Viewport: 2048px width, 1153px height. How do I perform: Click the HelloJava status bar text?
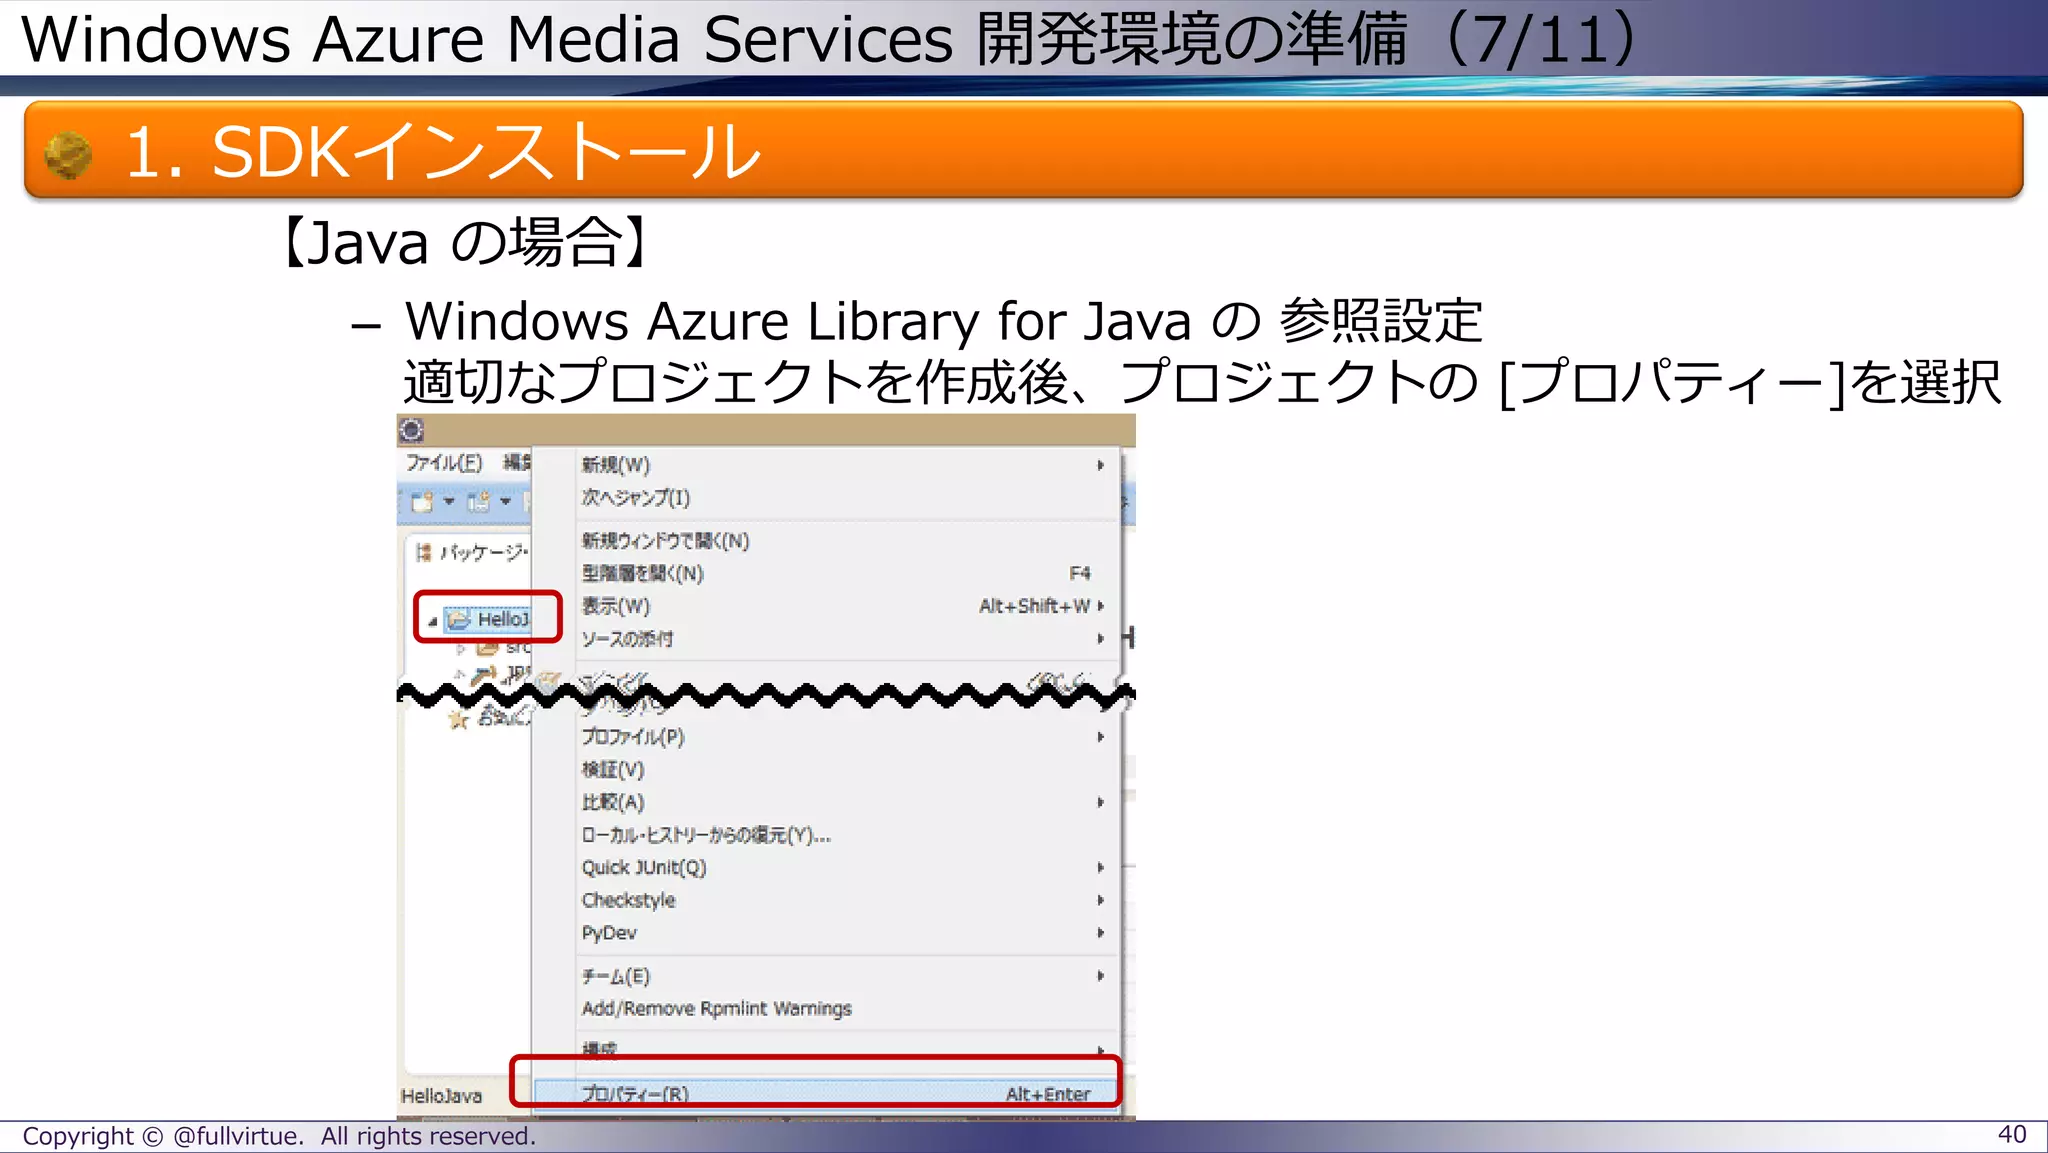(x=441, y=1096)
